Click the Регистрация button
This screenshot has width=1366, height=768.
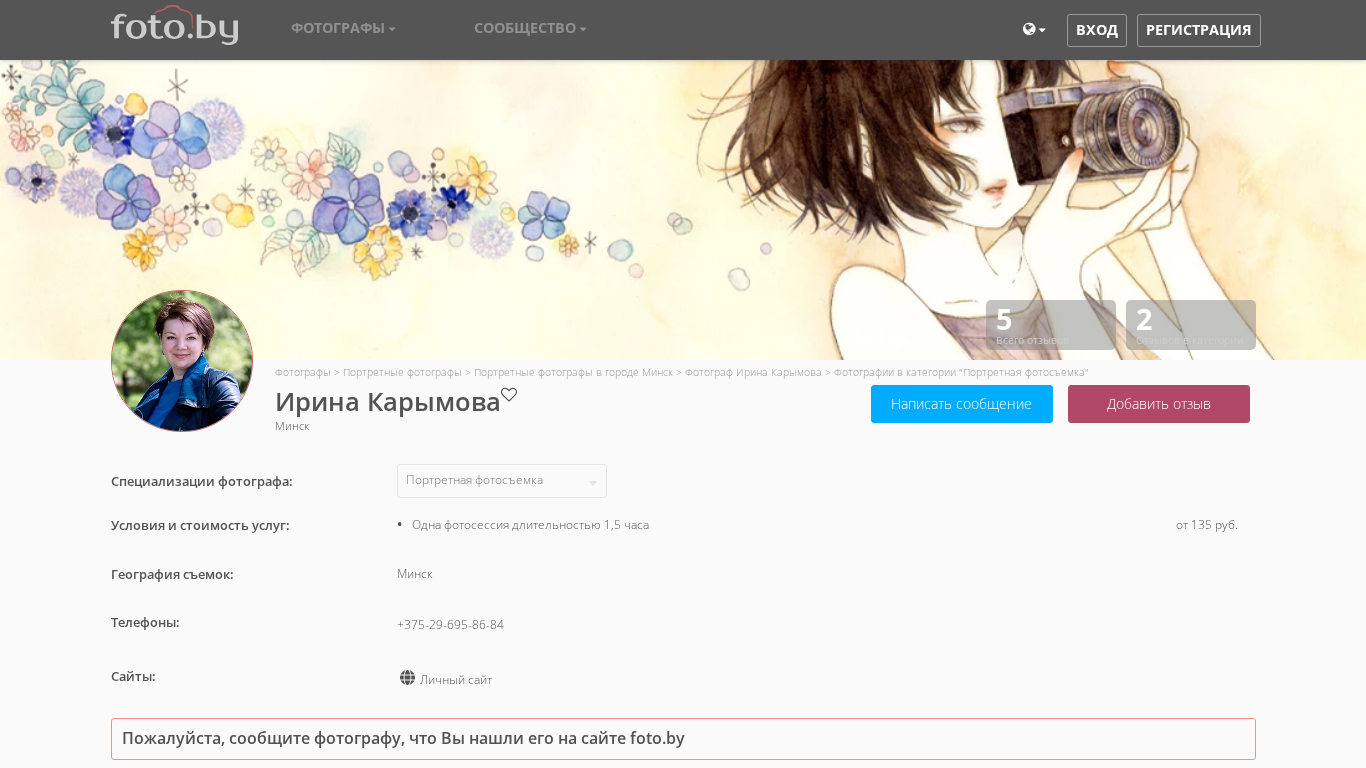tap(1199, 30)
